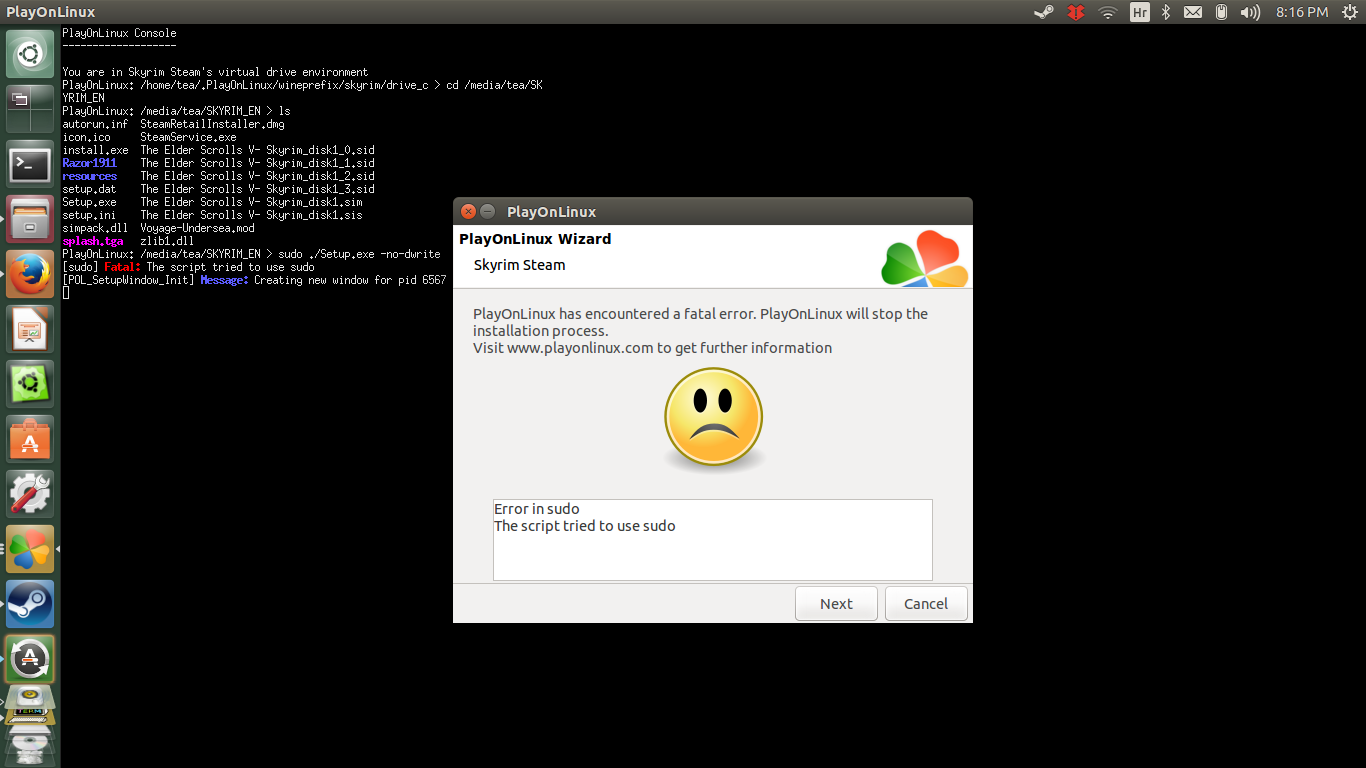Click the Steam tray indicator
Viewport: 1366px width, 768px height.
(x=1044, y=12)
